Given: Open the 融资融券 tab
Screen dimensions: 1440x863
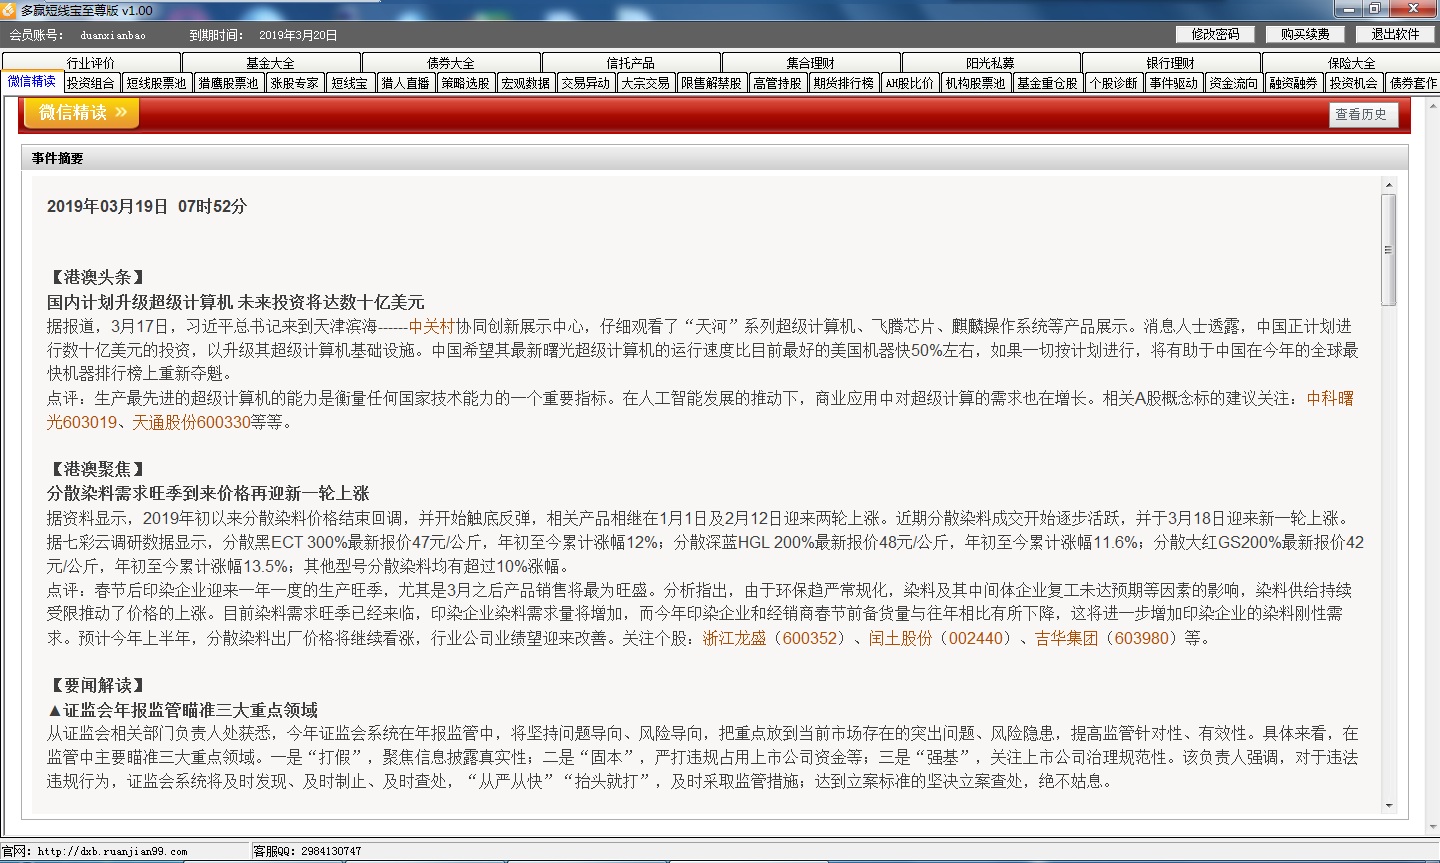Looking at the screenshot, I should click(x=1294, y=83).
